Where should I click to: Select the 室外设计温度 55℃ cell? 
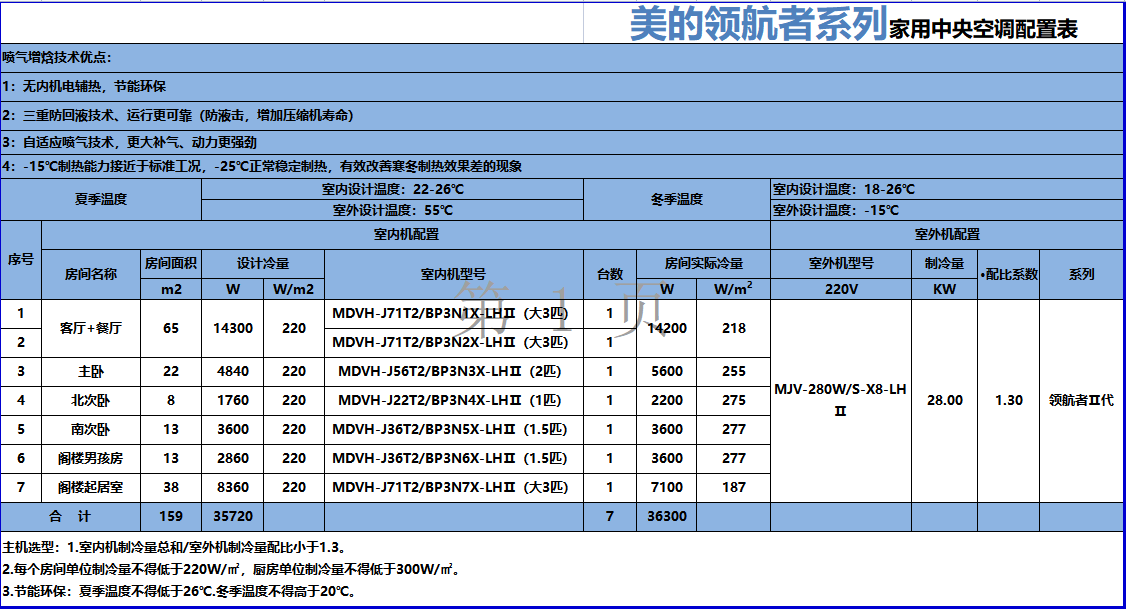click(x=392, y=211)
